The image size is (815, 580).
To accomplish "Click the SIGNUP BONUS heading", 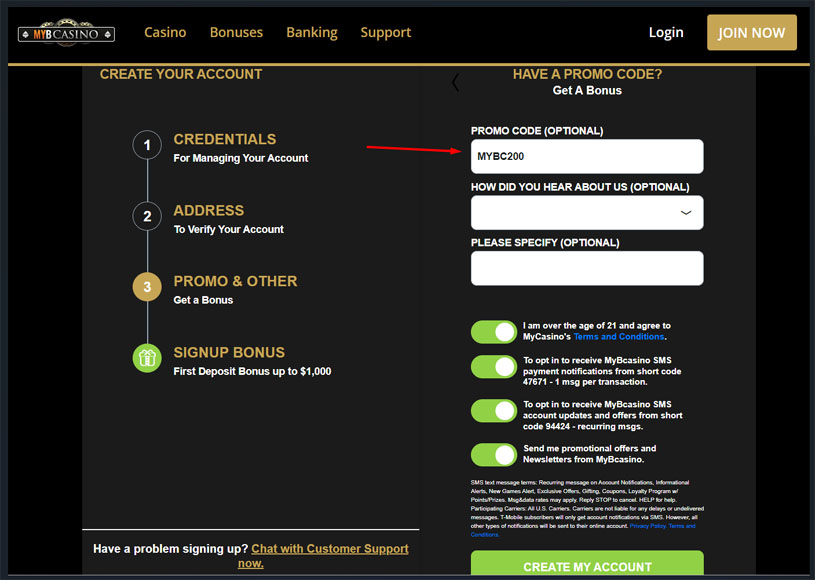I will point(229,352).
